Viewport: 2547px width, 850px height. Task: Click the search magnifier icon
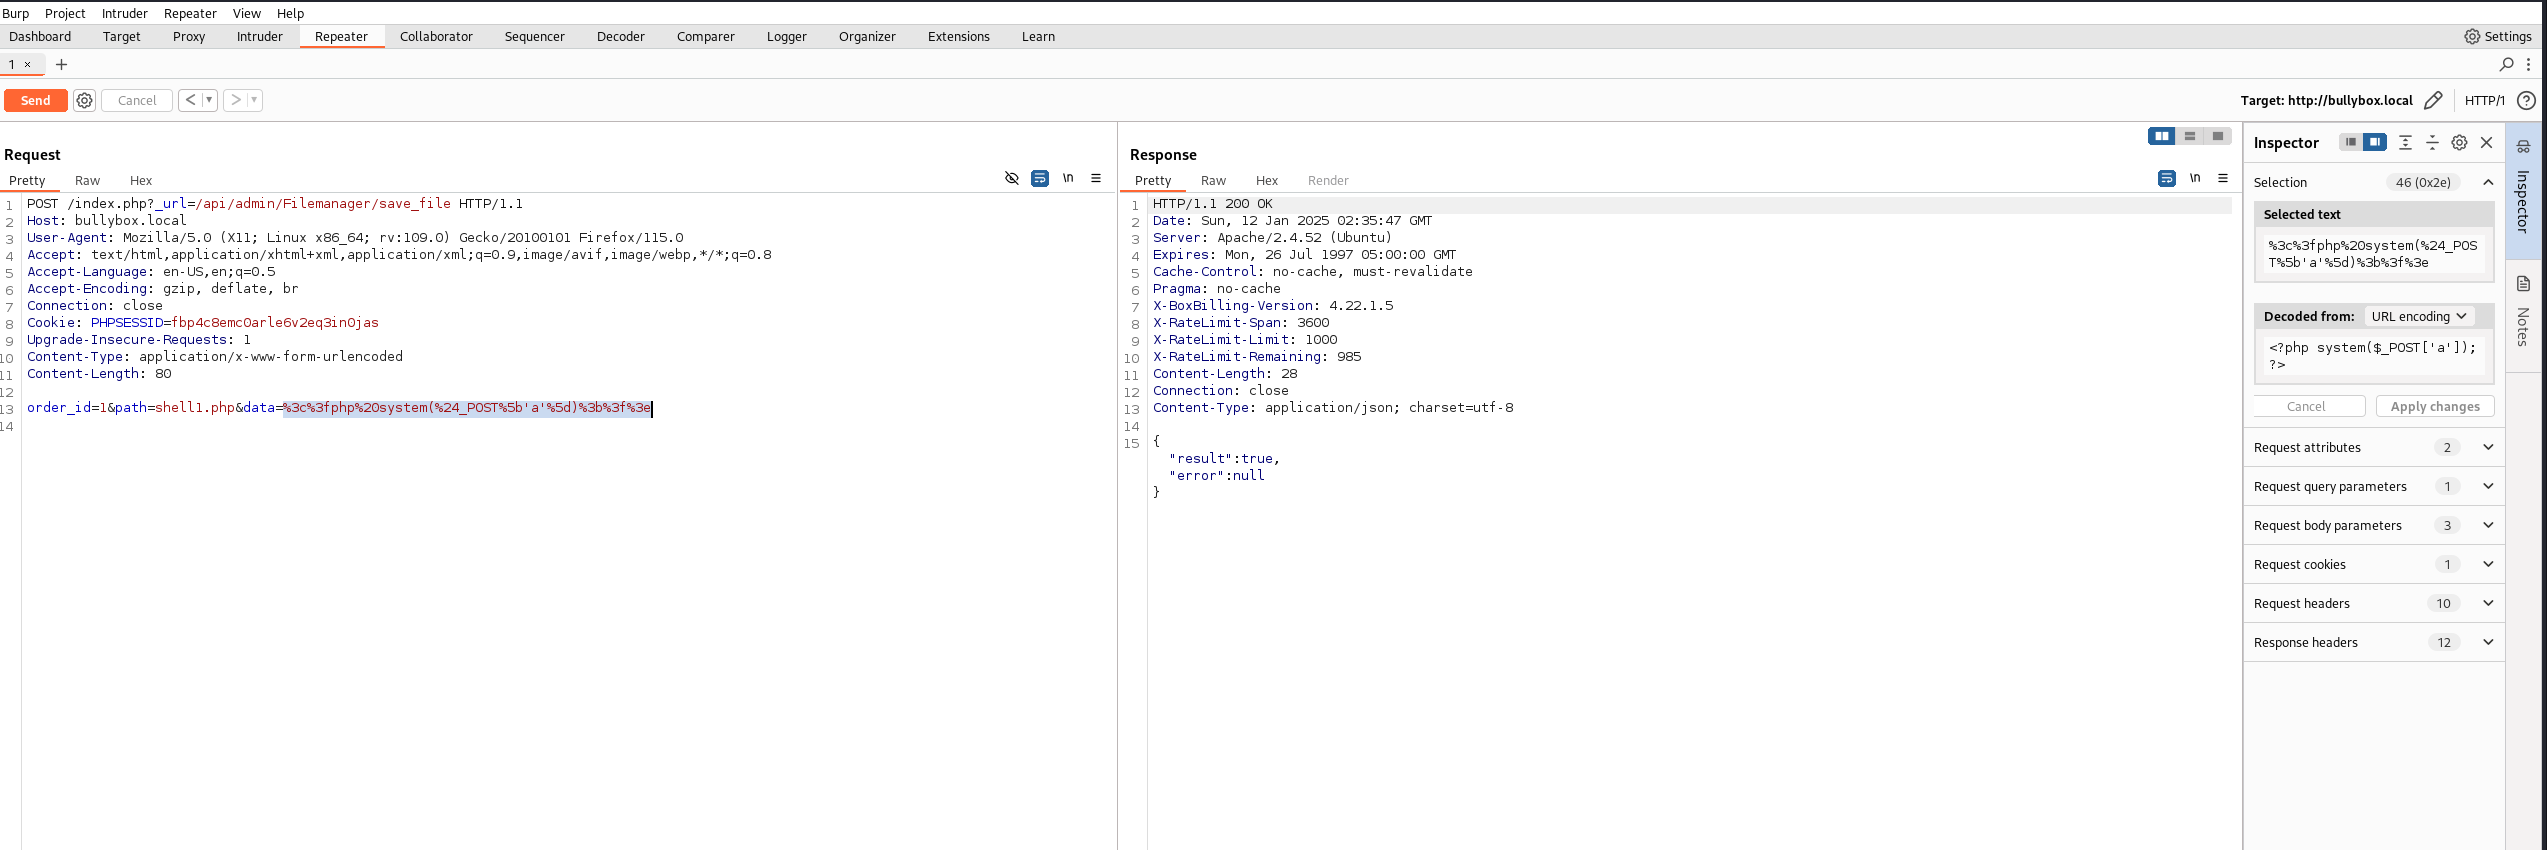2507,64
